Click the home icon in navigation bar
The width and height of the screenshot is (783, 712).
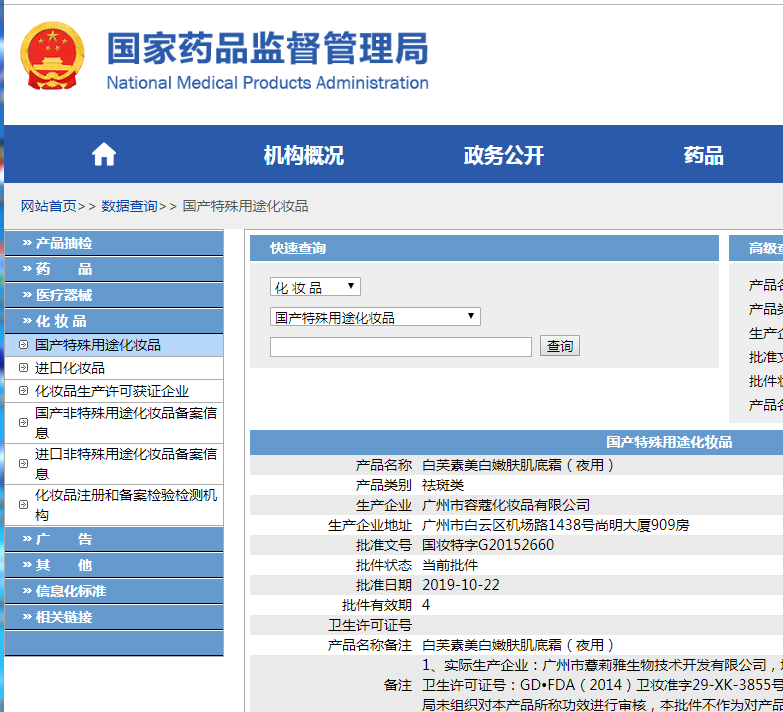104,155
